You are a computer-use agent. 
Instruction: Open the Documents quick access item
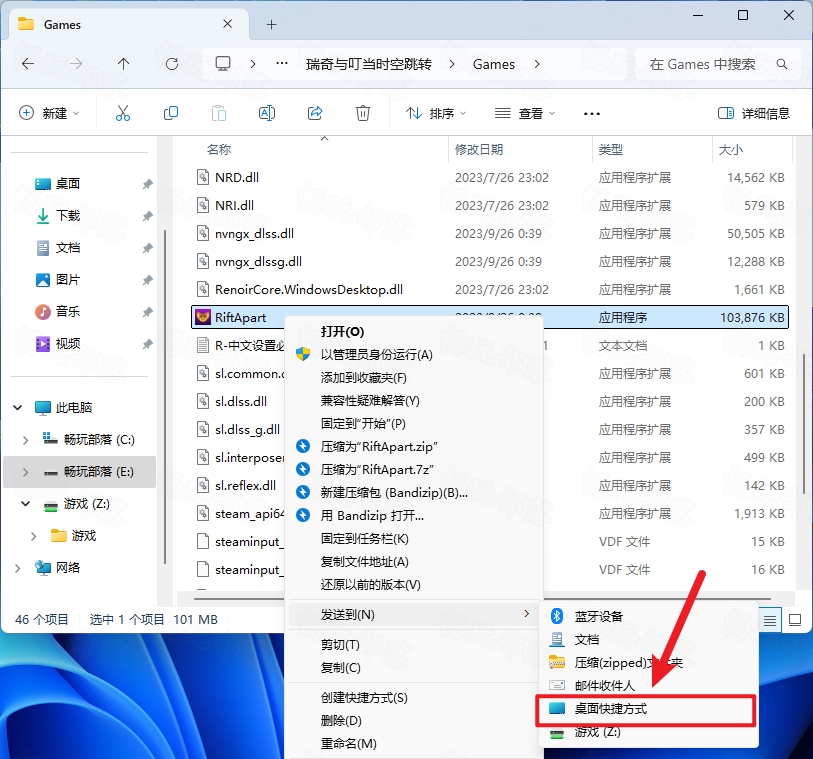coord(67,248)
